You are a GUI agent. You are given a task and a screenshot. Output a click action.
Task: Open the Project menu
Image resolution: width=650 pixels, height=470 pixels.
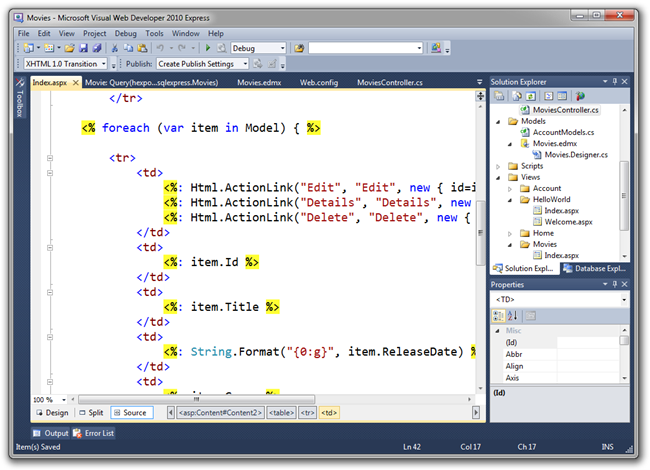pos(94,33)
